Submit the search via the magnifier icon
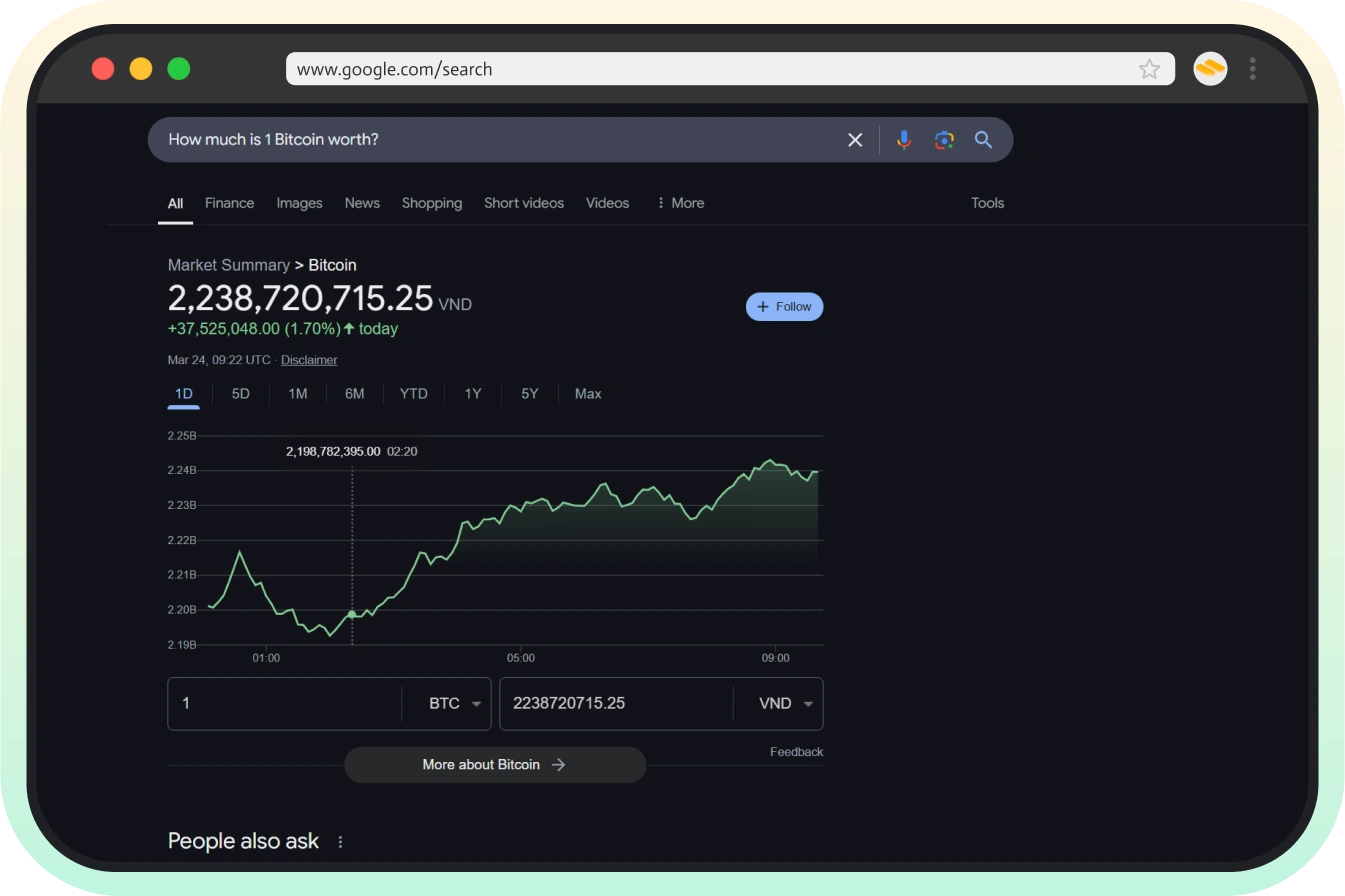Viewport: 1345px width, 896px height. 983,140
